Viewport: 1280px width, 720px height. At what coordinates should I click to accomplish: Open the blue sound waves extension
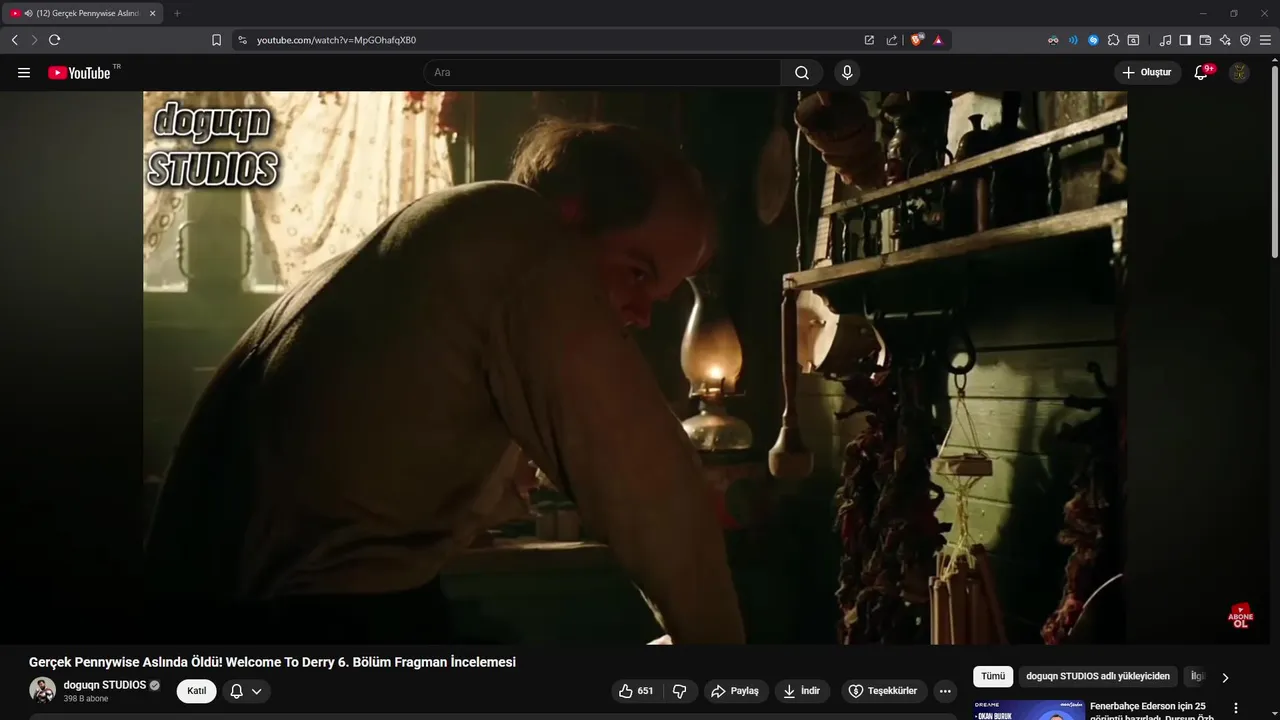[x=1073, y=40]
